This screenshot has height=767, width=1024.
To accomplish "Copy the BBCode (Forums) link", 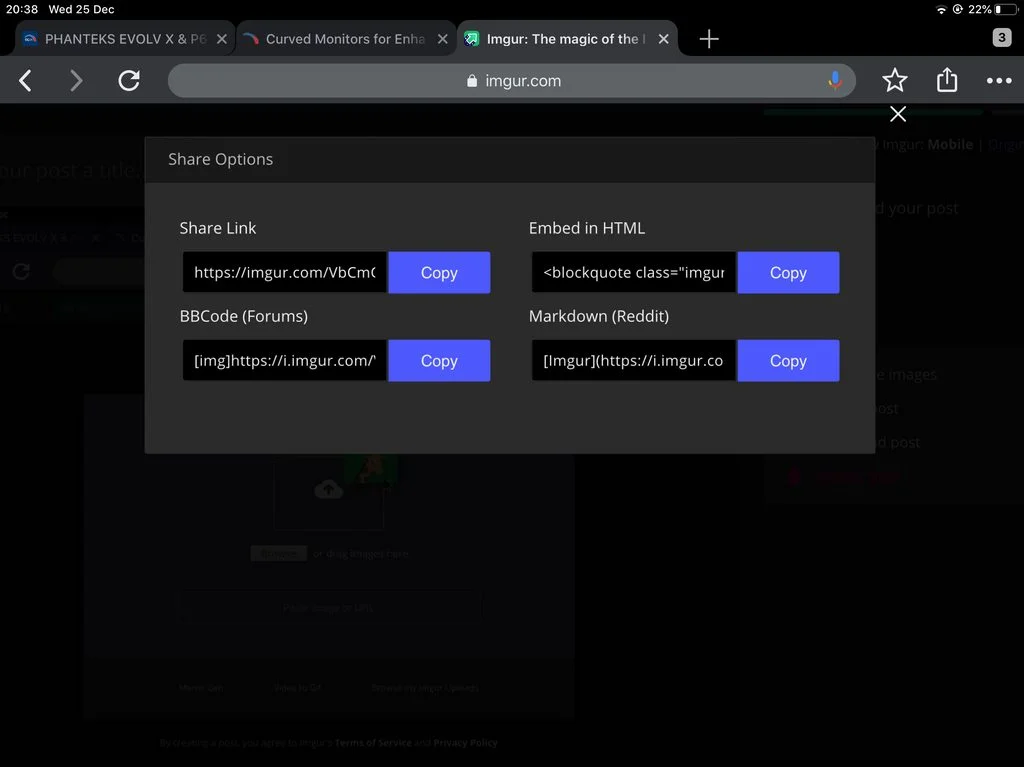I will point(439,361).
